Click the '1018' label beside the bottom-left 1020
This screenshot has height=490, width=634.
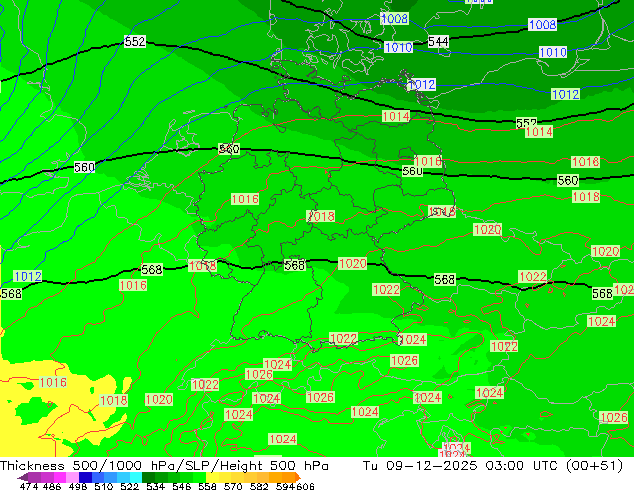tap(114, 400)
